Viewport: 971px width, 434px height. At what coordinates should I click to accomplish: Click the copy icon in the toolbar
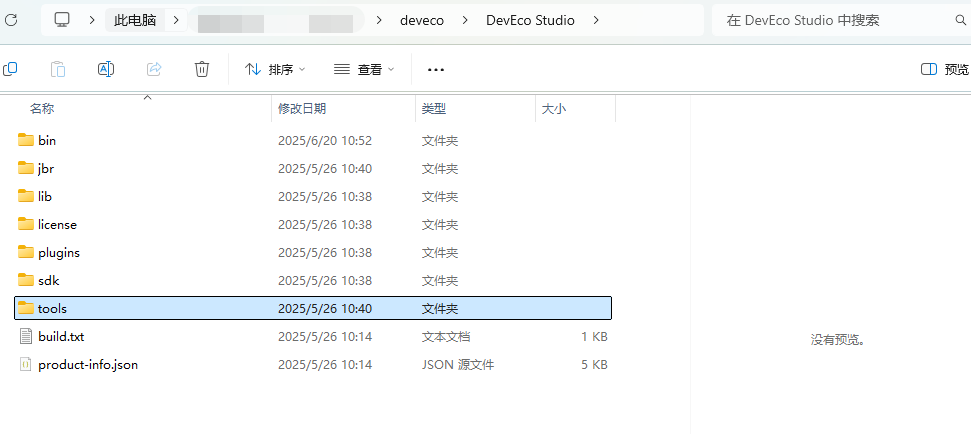tap(10, 69)
